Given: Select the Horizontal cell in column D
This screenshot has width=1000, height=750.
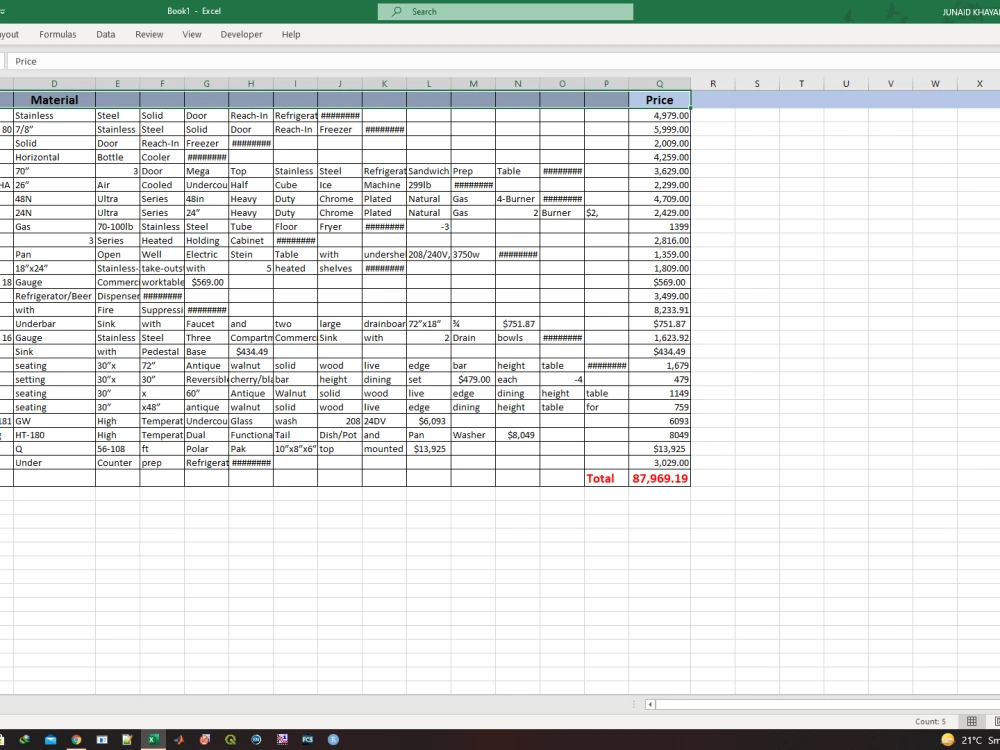Looking at the screenshot, I should 54,157.
